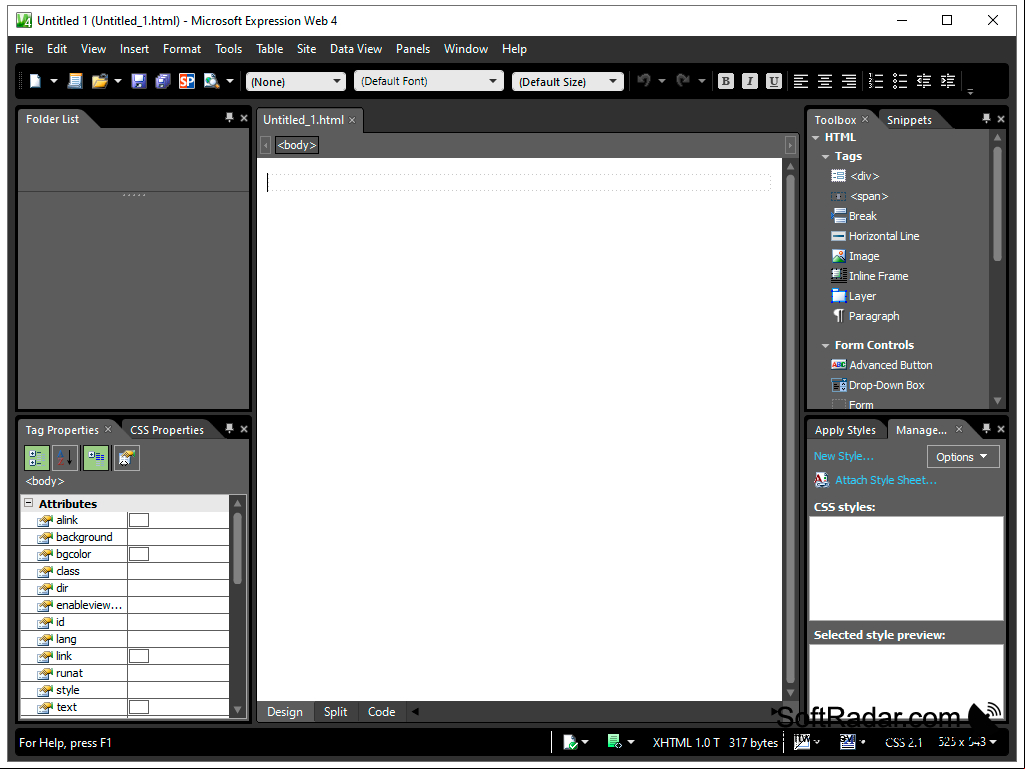Toggle Align Text Right
The width and height of the screenshot is (1025, 769).
point(849,80)
